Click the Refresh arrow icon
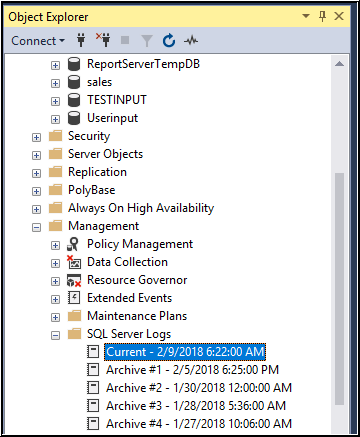 coord(169,41)
